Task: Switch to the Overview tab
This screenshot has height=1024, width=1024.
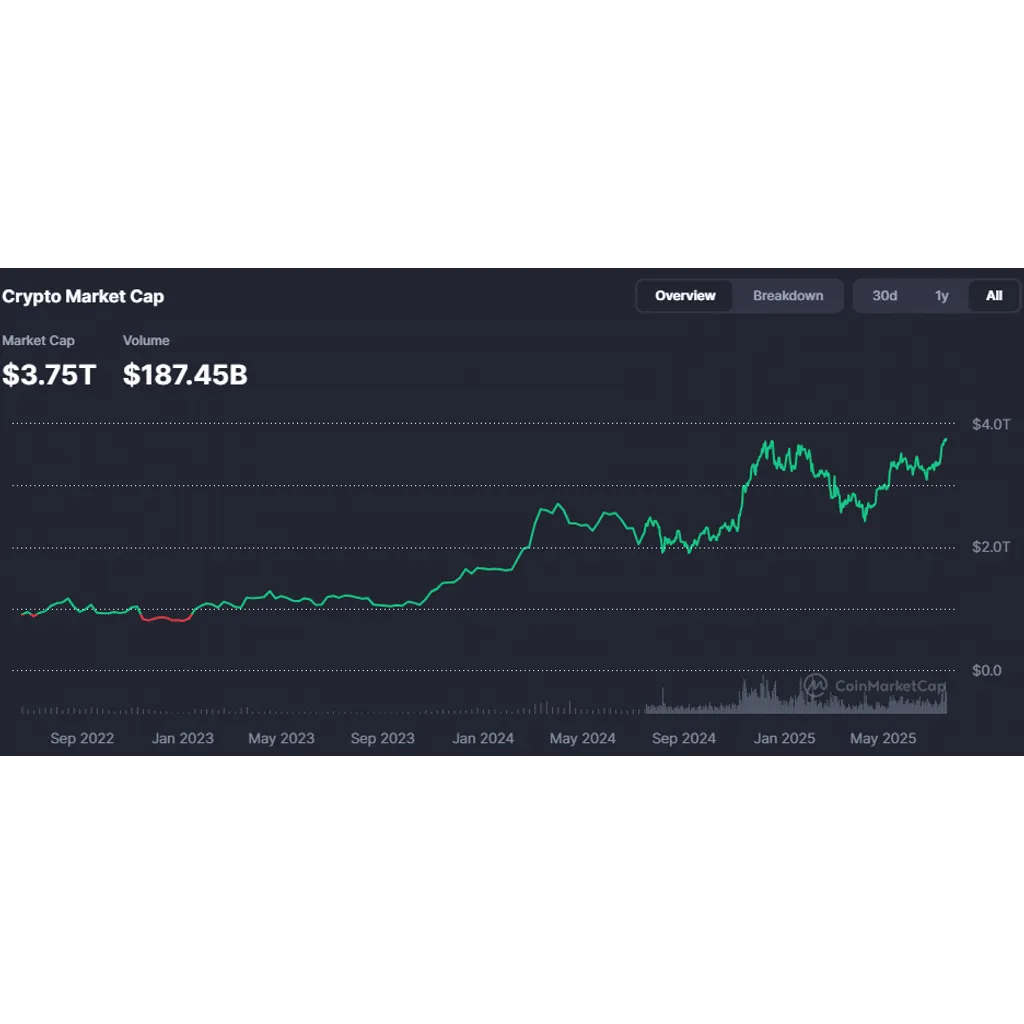Action: tap(684, 296)
